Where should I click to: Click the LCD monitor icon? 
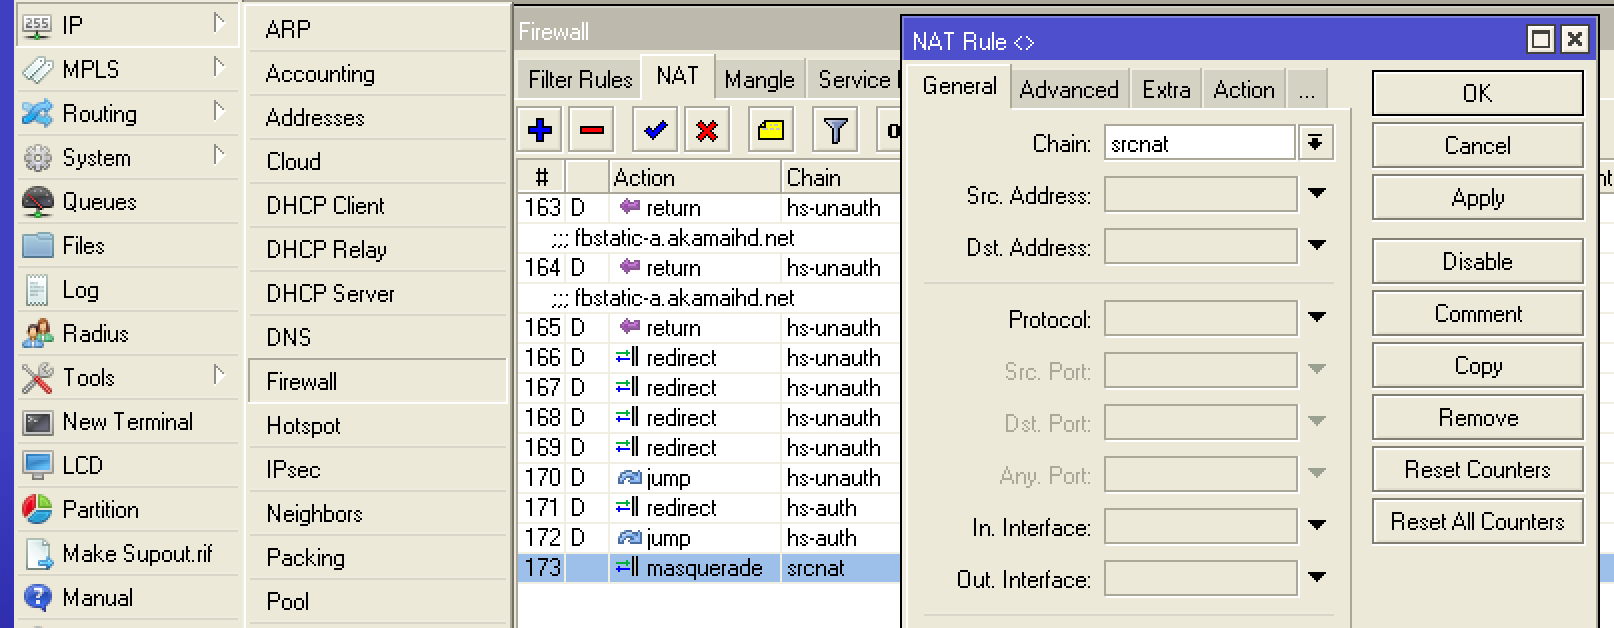tap(37, 466)
